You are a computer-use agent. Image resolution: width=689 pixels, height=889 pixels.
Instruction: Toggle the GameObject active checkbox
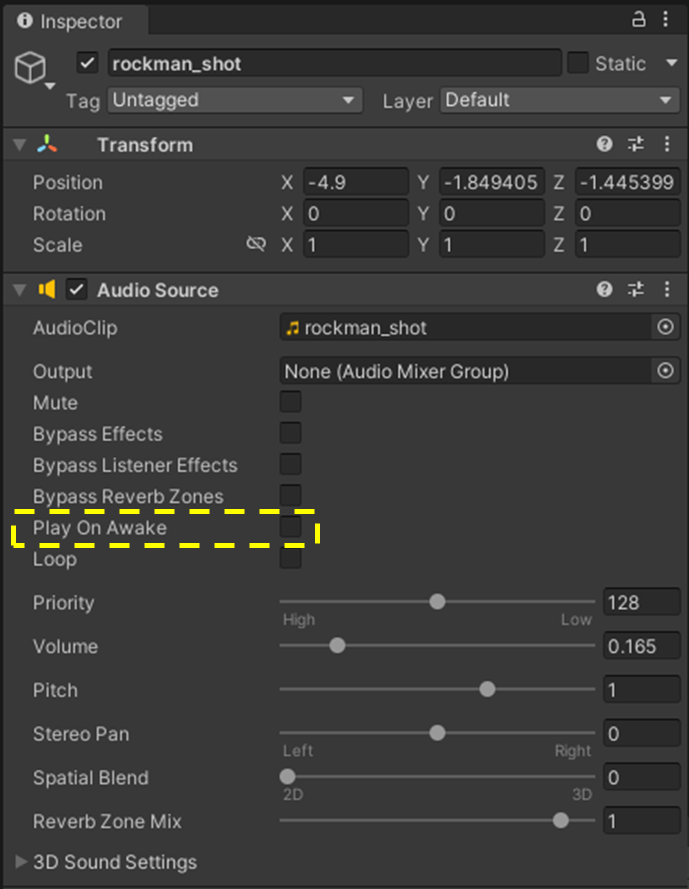87,63
